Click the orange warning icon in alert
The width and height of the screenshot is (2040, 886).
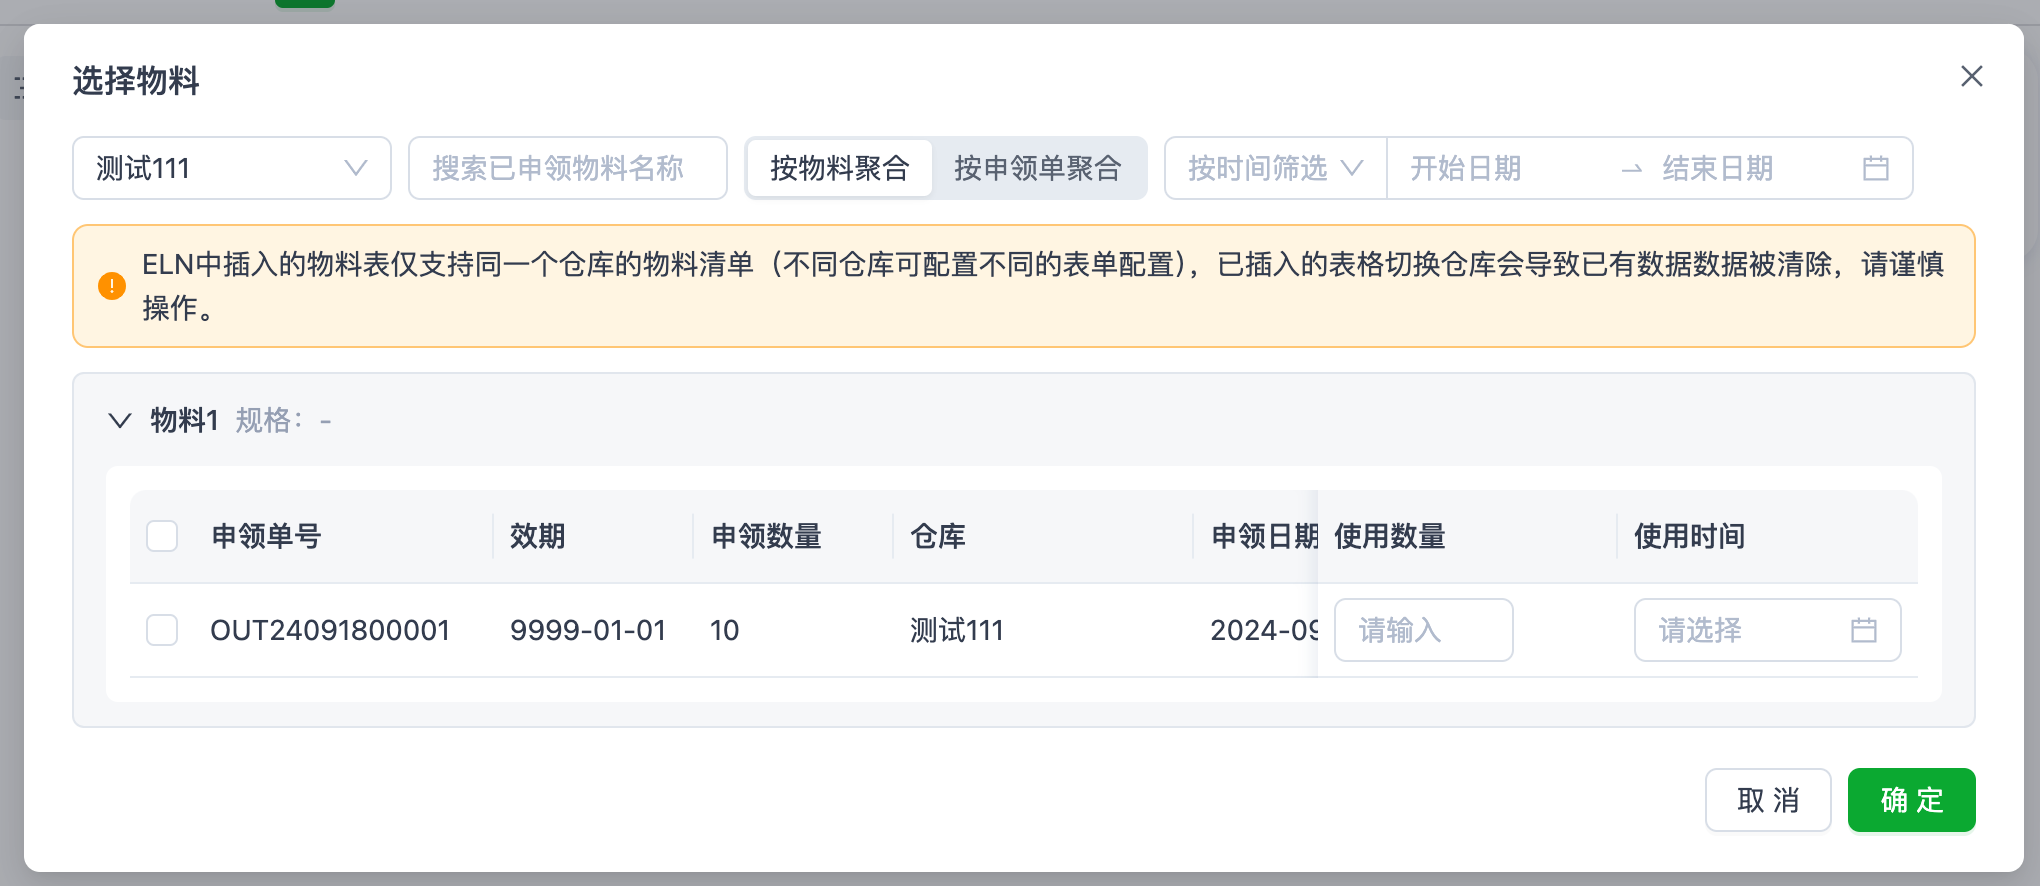tap(112, 286)
